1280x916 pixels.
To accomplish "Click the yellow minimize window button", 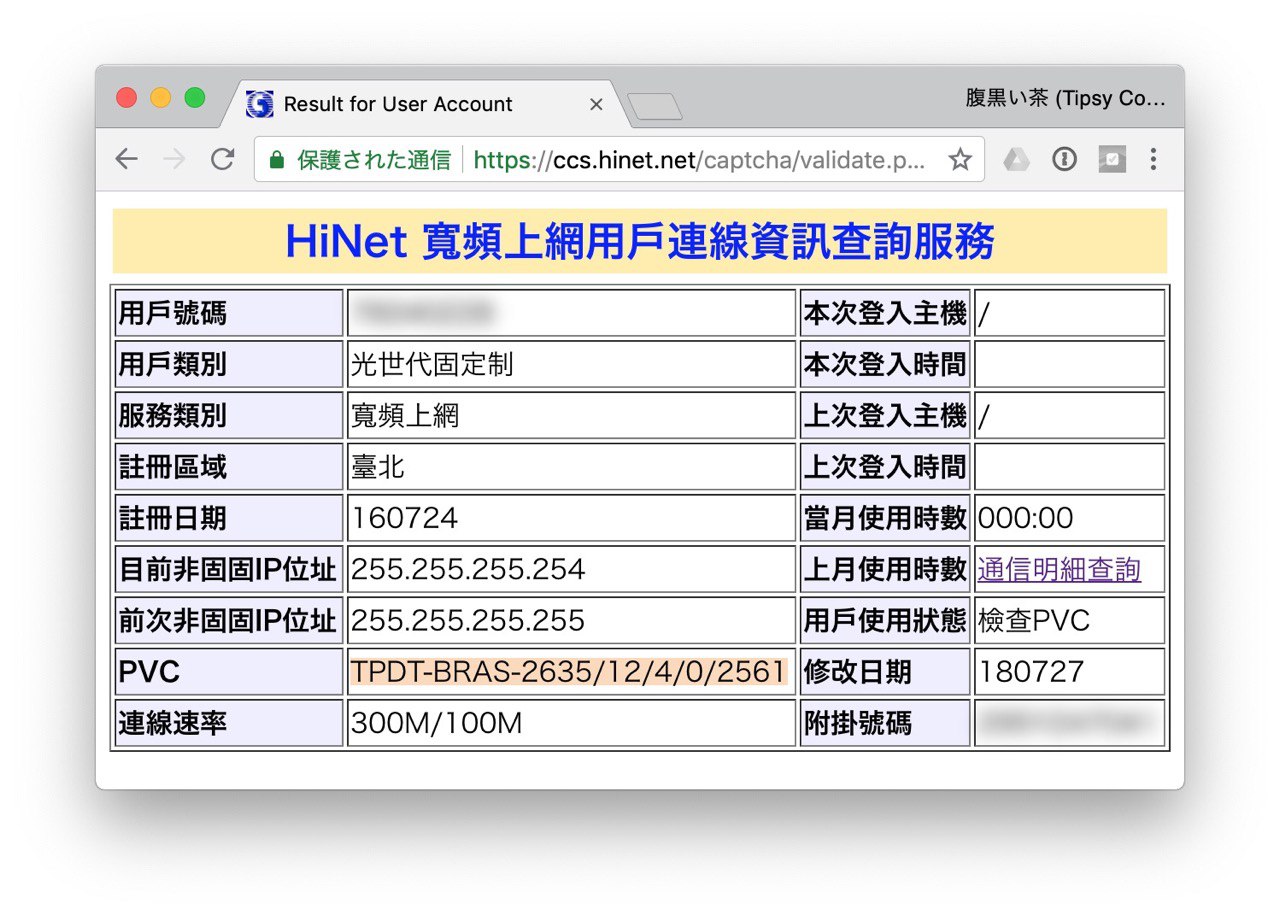I will coord(161,98).
